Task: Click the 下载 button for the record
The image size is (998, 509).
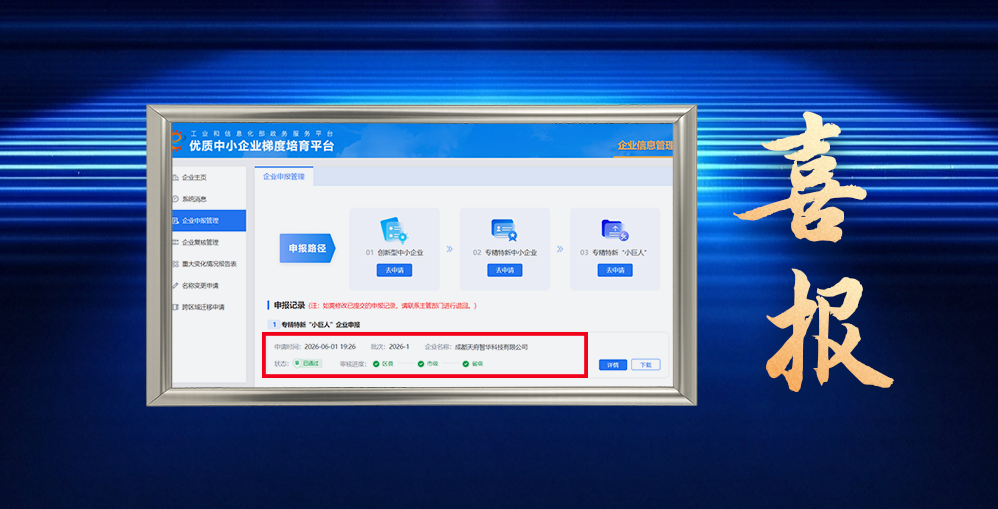Action: point(646,365)
